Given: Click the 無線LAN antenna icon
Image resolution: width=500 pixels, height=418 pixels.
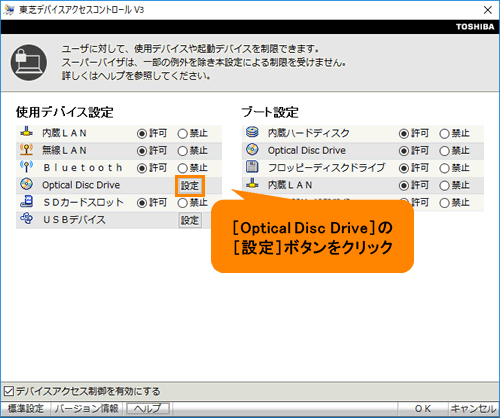Looking at the screenshot, I should pos(26,150).
